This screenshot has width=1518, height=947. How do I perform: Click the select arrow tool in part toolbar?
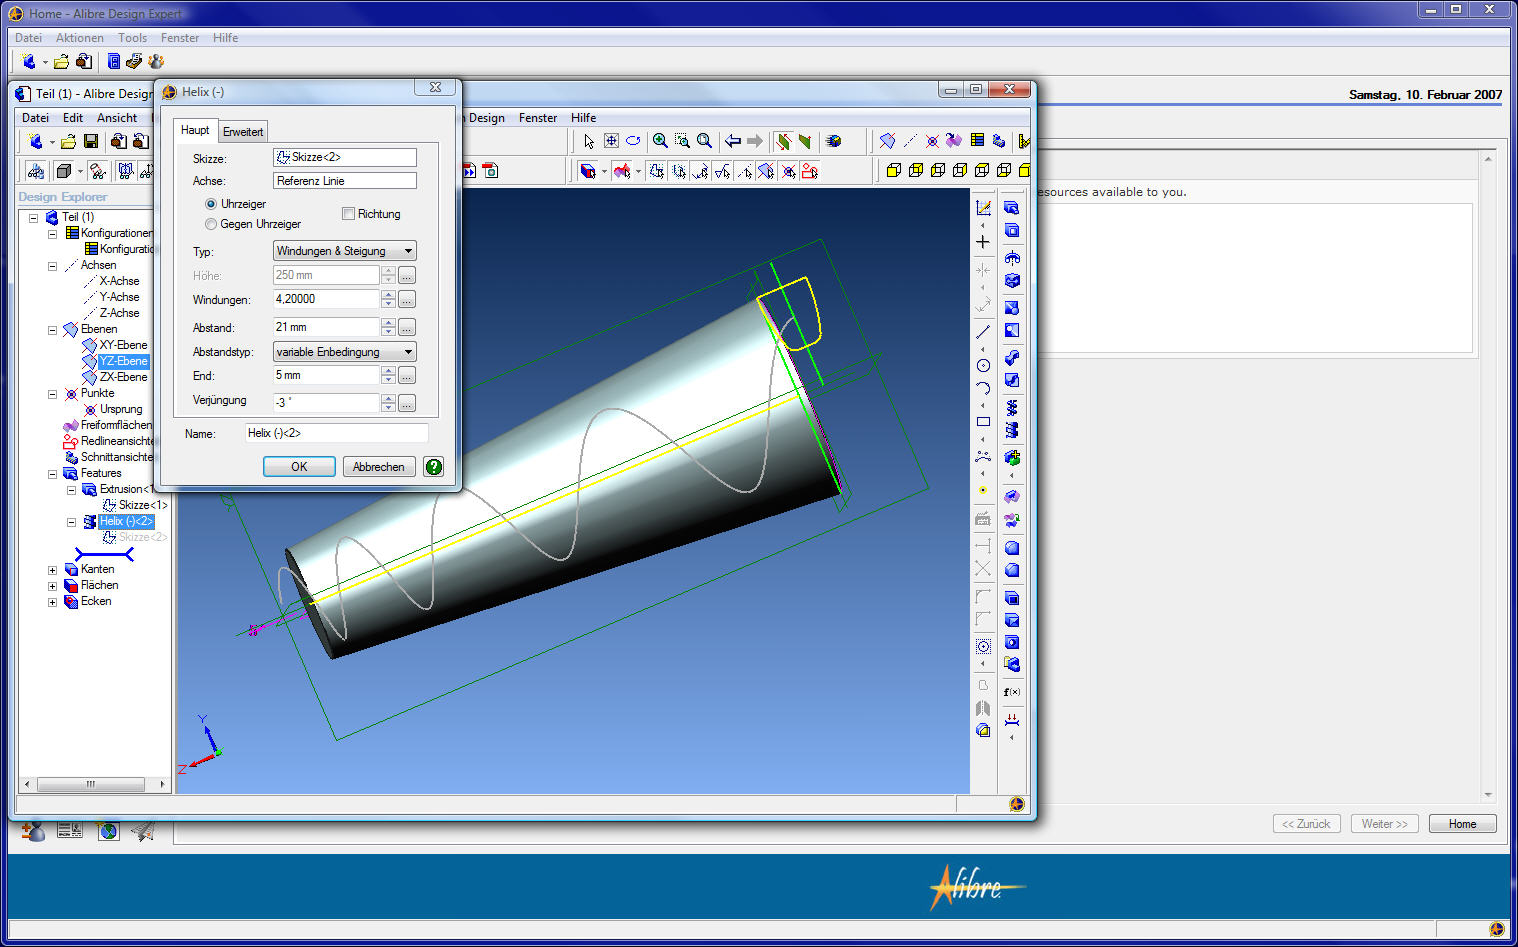[589, 141]
